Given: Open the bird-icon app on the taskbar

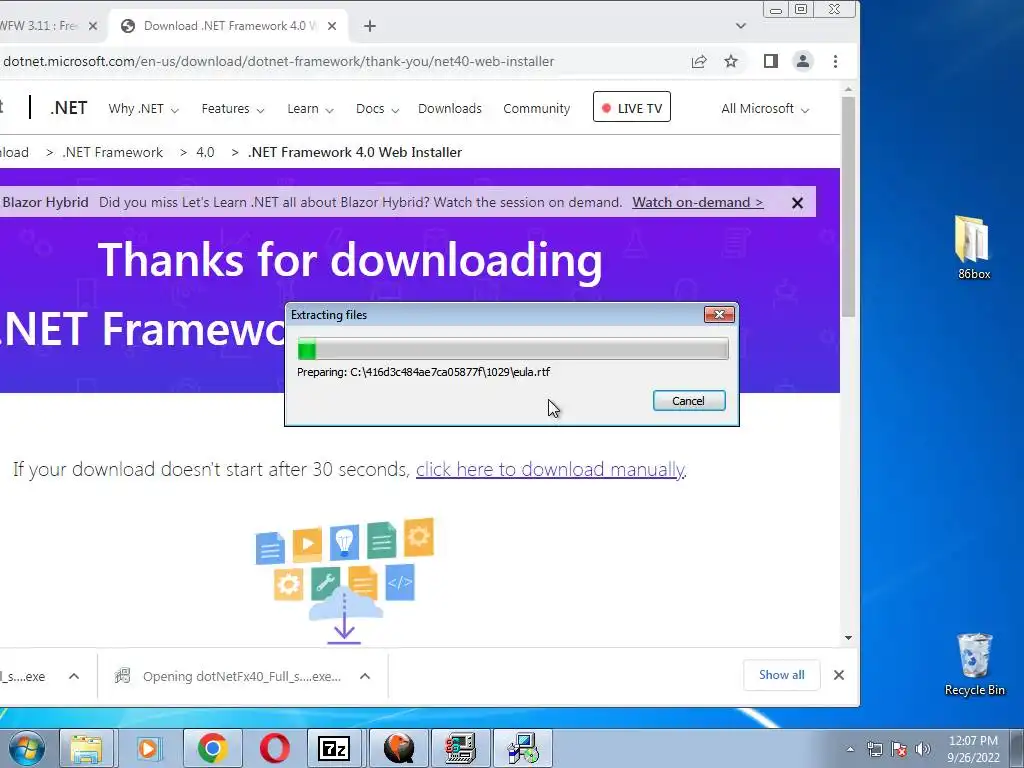Looking at the screenshot, I should [x=398, y=748].
